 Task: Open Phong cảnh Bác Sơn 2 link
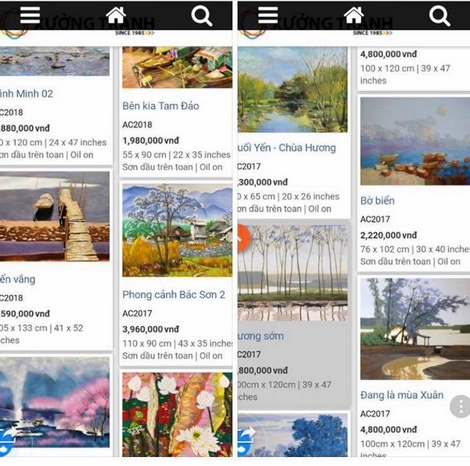(174, 295)
